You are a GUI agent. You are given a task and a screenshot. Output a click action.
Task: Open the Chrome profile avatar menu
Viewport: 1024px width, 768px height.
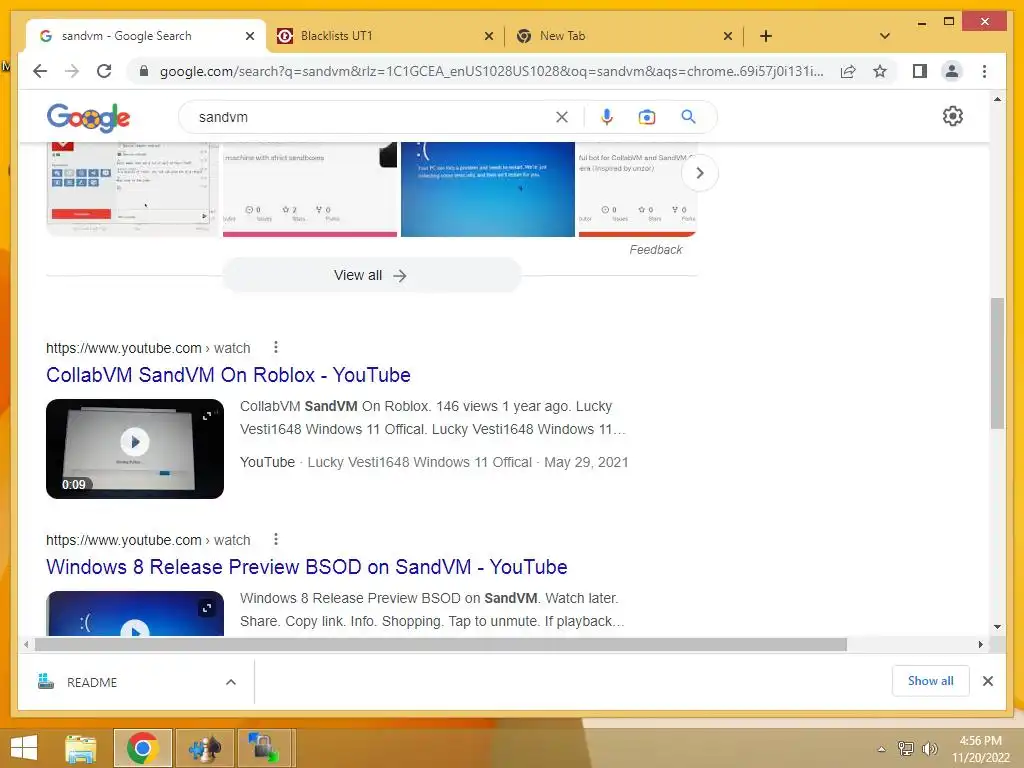click(x=952, y=71)
